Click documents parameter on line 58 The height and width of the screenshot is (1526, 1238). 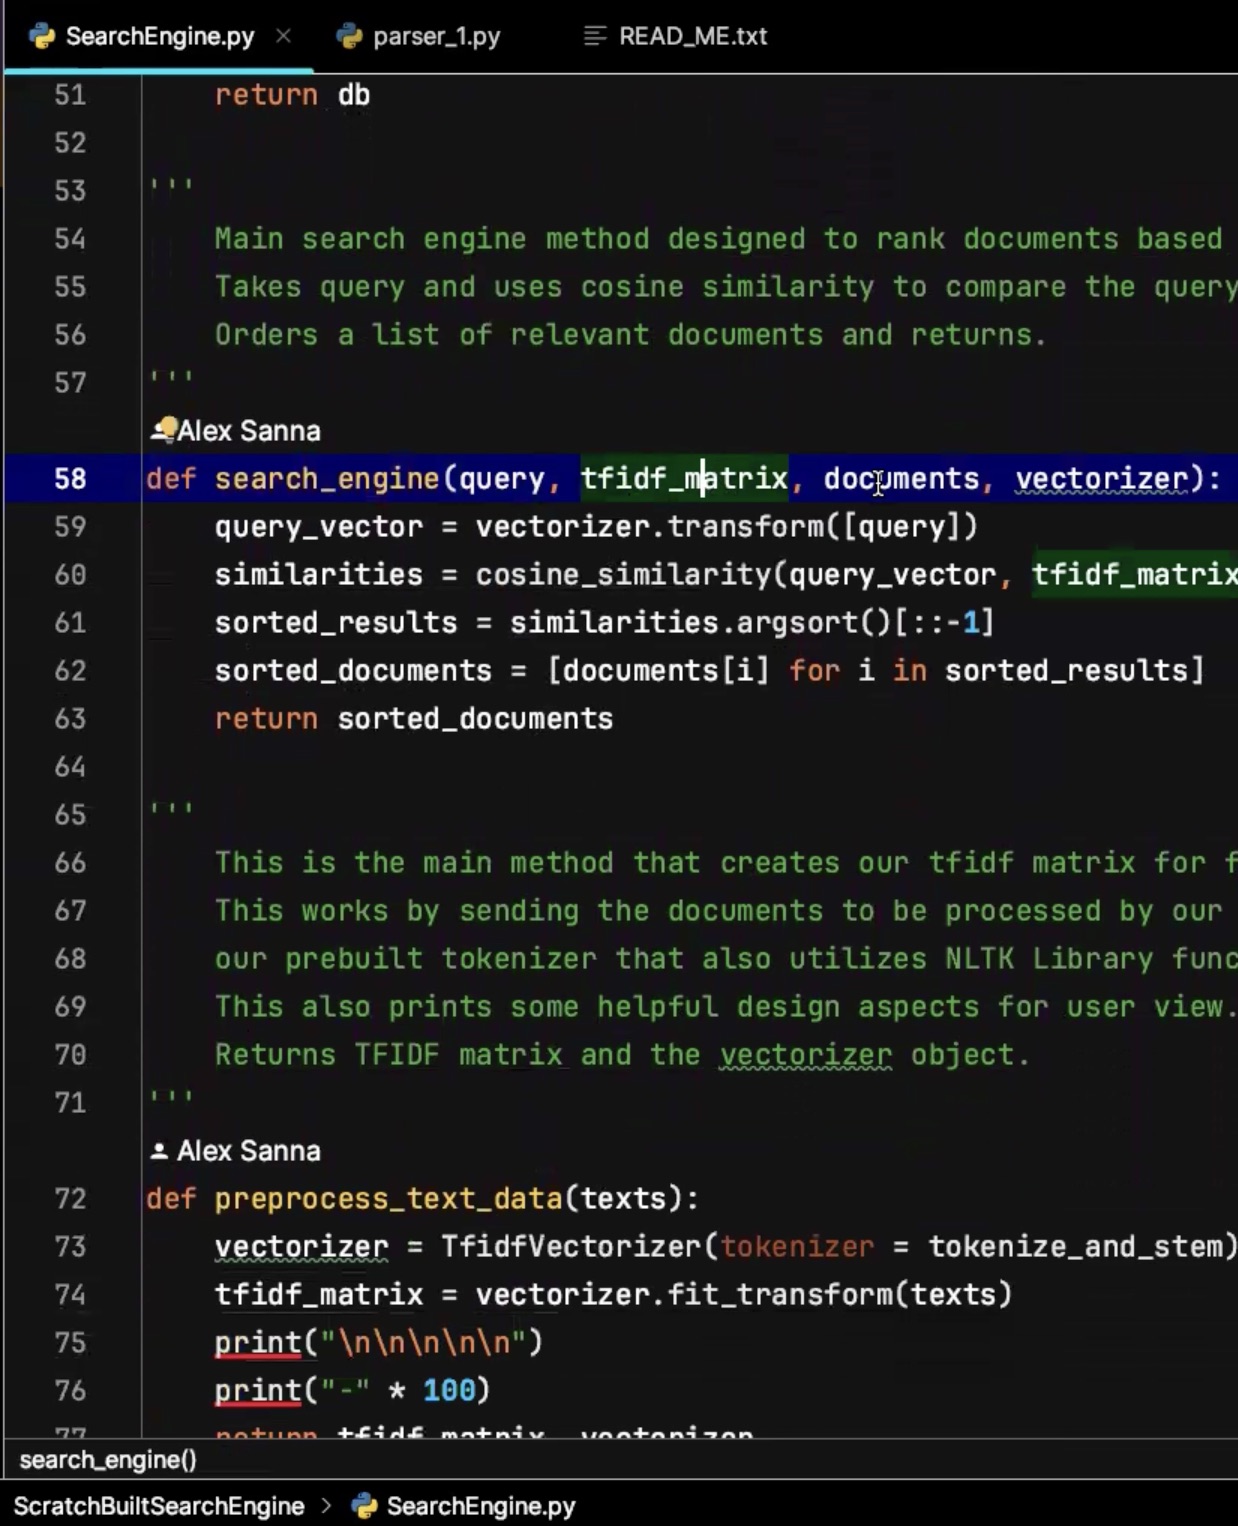pos(901,478)
